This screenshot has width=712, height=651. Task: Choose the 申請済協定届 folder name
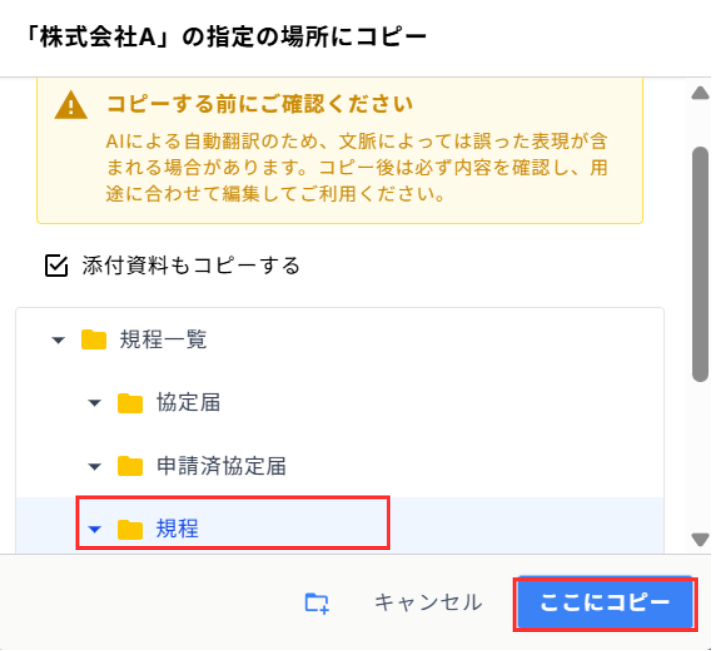[223, 466]
